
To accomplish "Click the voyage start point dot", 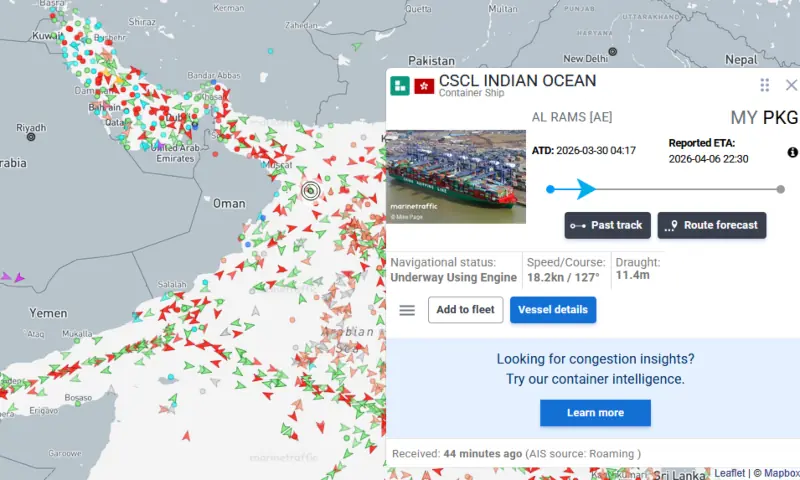I will tap(550, 189).
